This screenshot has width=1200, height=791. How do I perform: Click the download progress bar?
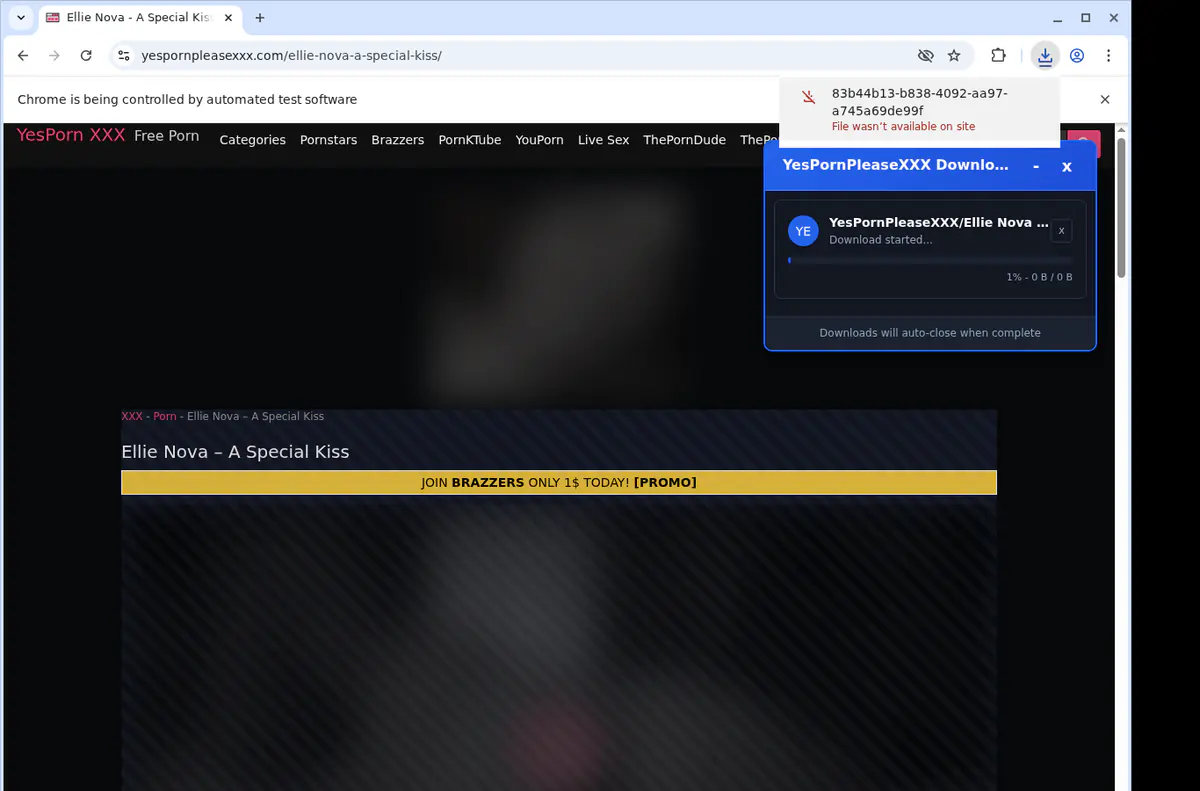930,260
